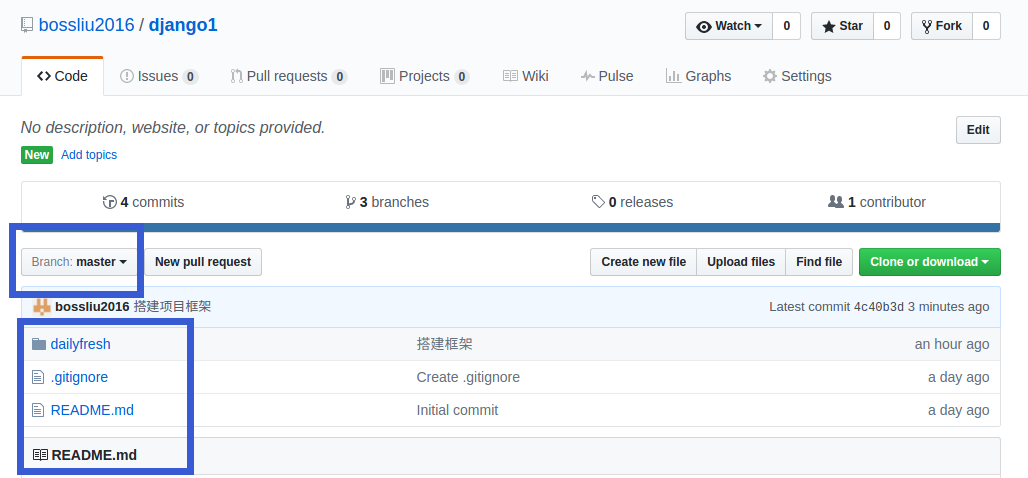The width and height of the screenshot is (1028, 478).
Task: Expand the Clone or download menu
Action: [x=929, y=262]
